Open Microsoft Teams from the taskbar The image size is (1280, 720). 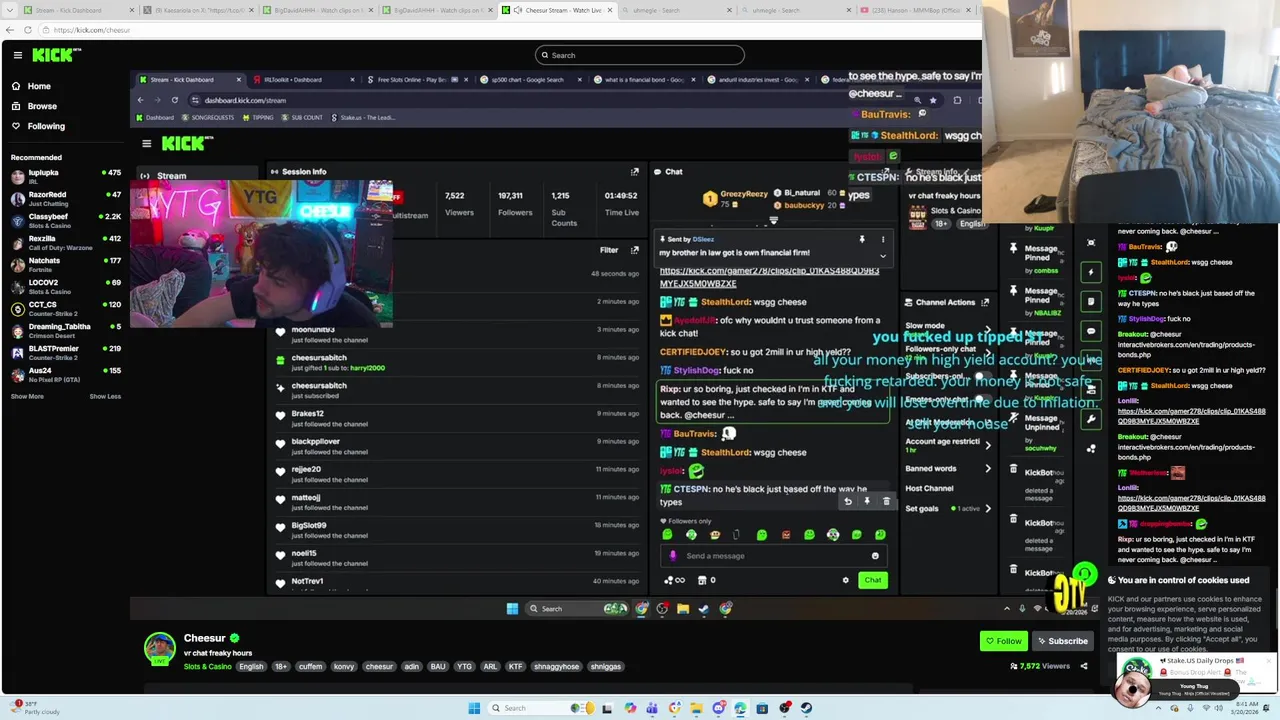point(652,708)
